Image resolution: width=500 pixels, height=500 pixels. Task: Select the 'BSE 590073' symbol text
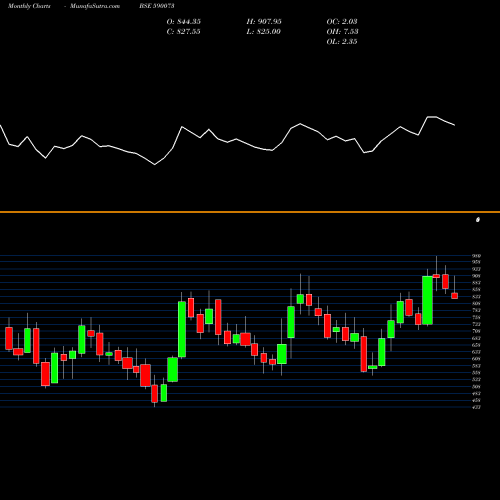[x=157, y=6]
